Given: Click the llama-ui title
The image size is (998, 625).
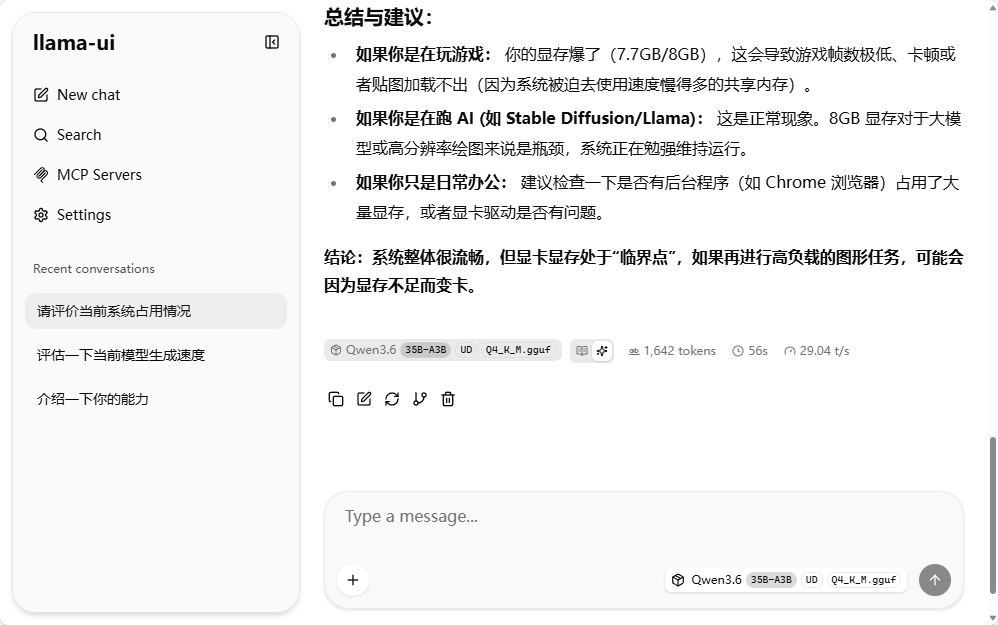Looking at the screenshot, I should (74, 43).
